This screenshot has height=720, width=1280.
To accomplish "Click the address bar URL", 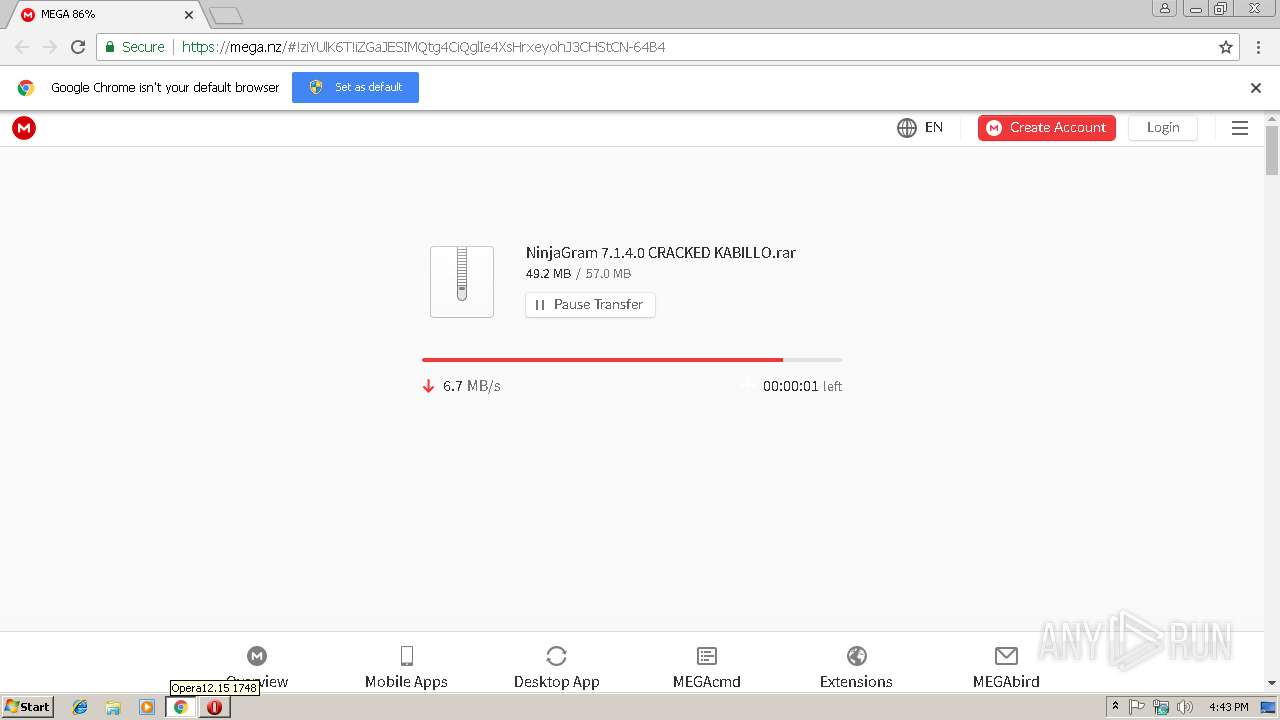I will [x=423, y=47].
